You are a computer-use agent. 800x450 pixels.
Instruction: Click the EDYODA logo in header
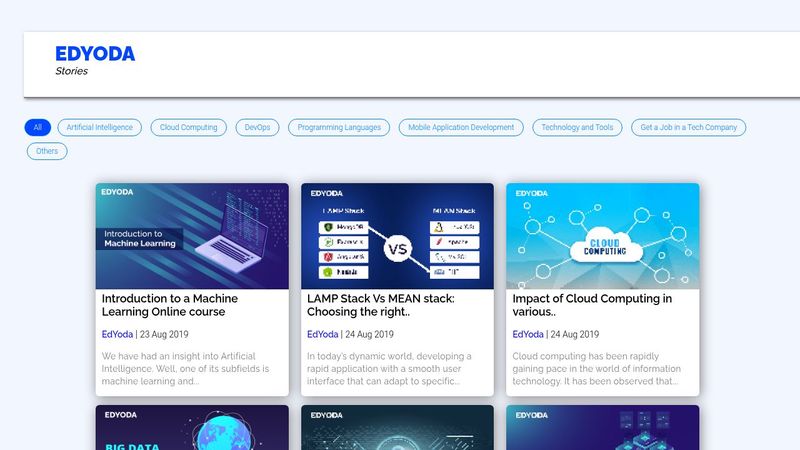point(95,54)
